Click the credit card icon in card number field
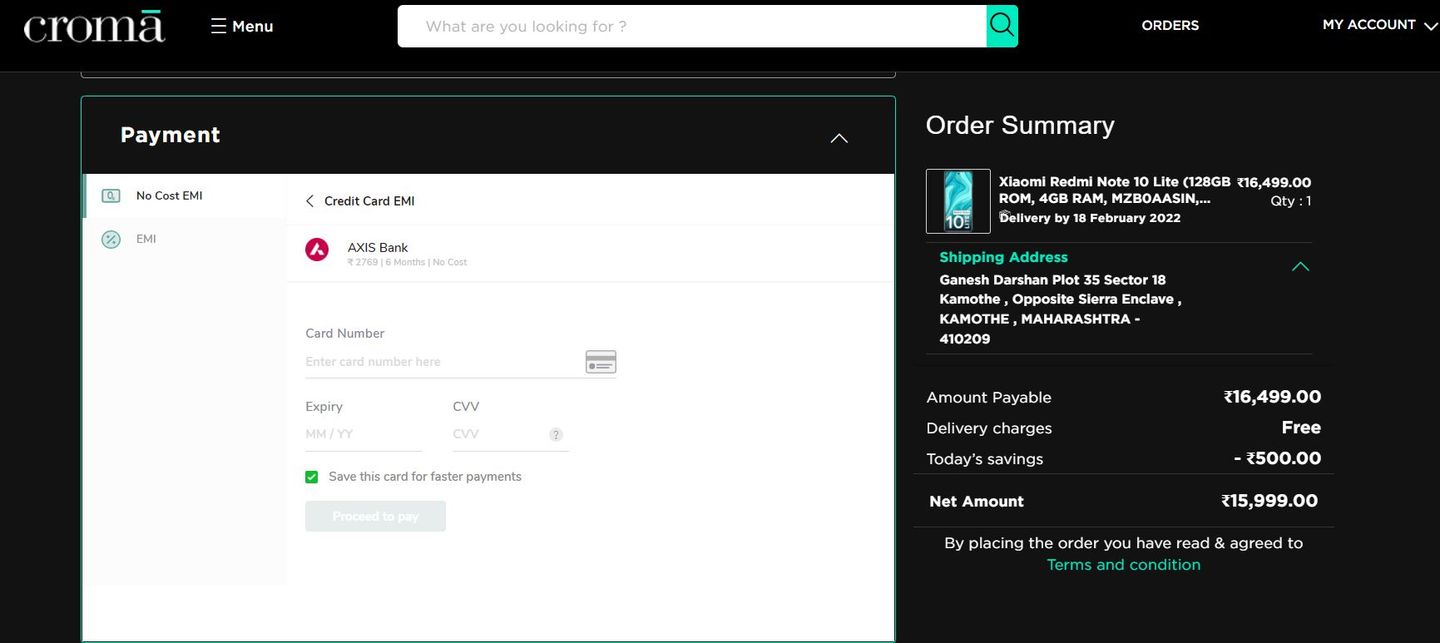 tap(600, 362)
